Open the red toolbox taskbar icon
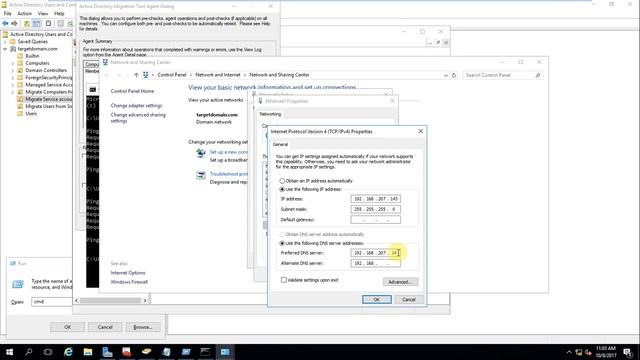 click(127, 352)
